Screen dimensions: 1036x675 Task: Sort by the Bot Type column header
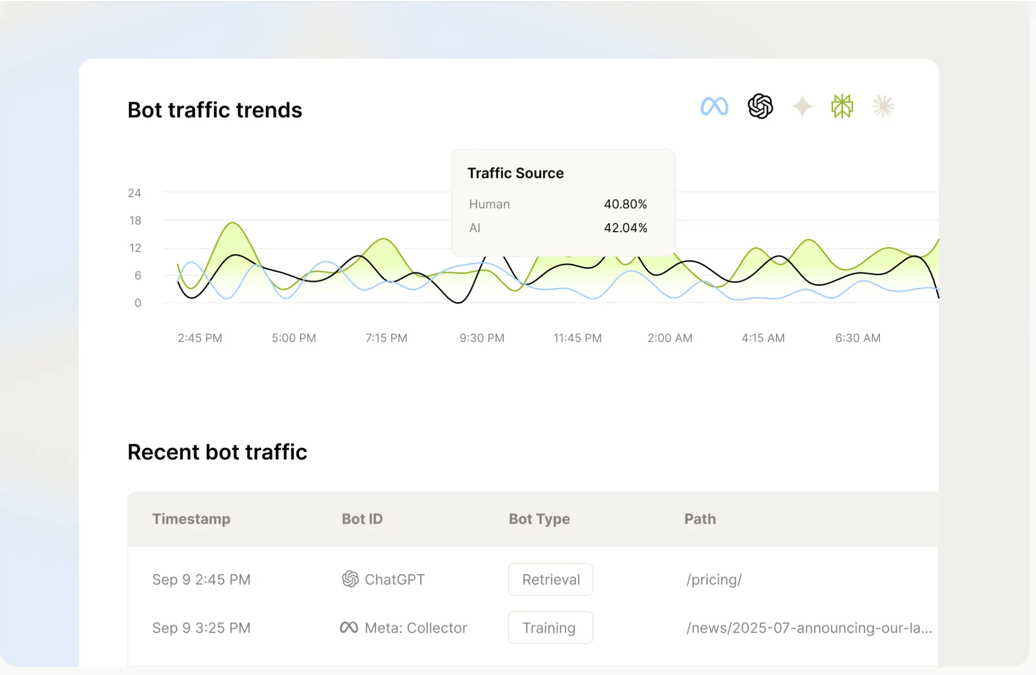(539, 519)
